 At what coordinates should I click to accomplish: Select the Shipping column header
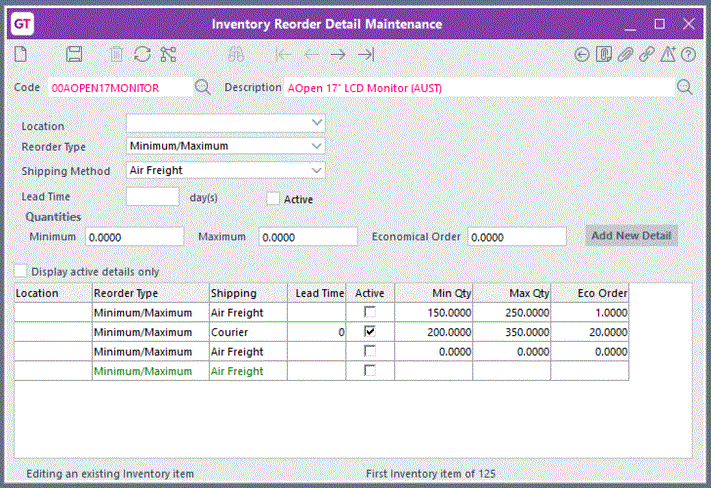(x=248, y=293)
